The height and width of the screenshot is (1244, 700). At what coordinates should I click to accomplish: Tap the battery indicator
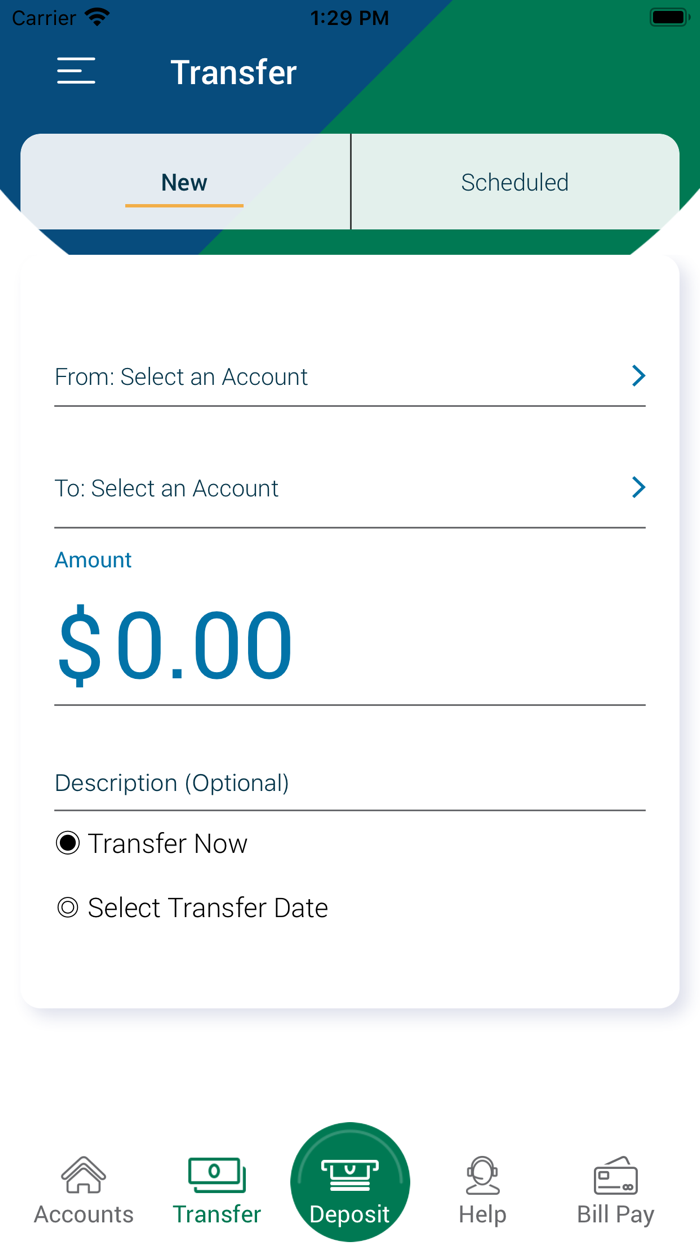click(x=664, y=16)
